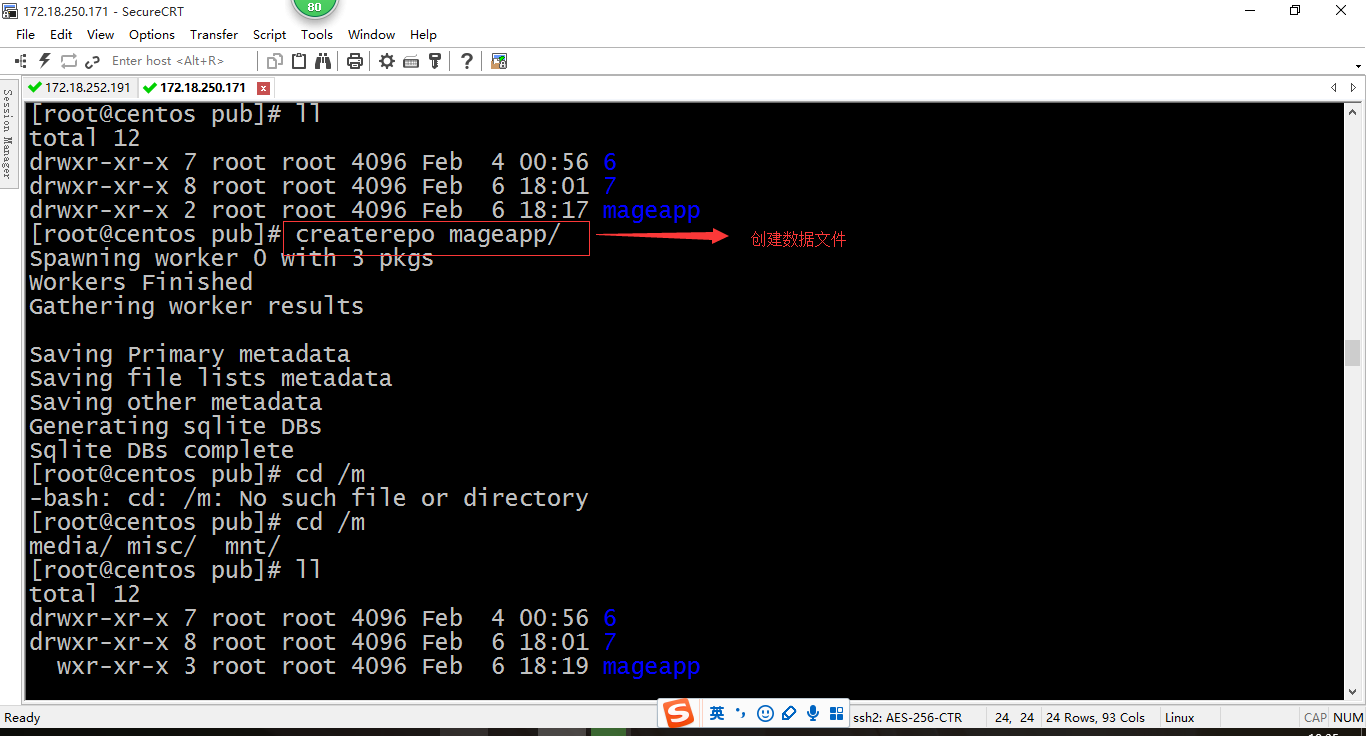Click the NUM indicator in status bar
The width and height of the screenshot is (1366, 736).
[x=1348, y=718]
